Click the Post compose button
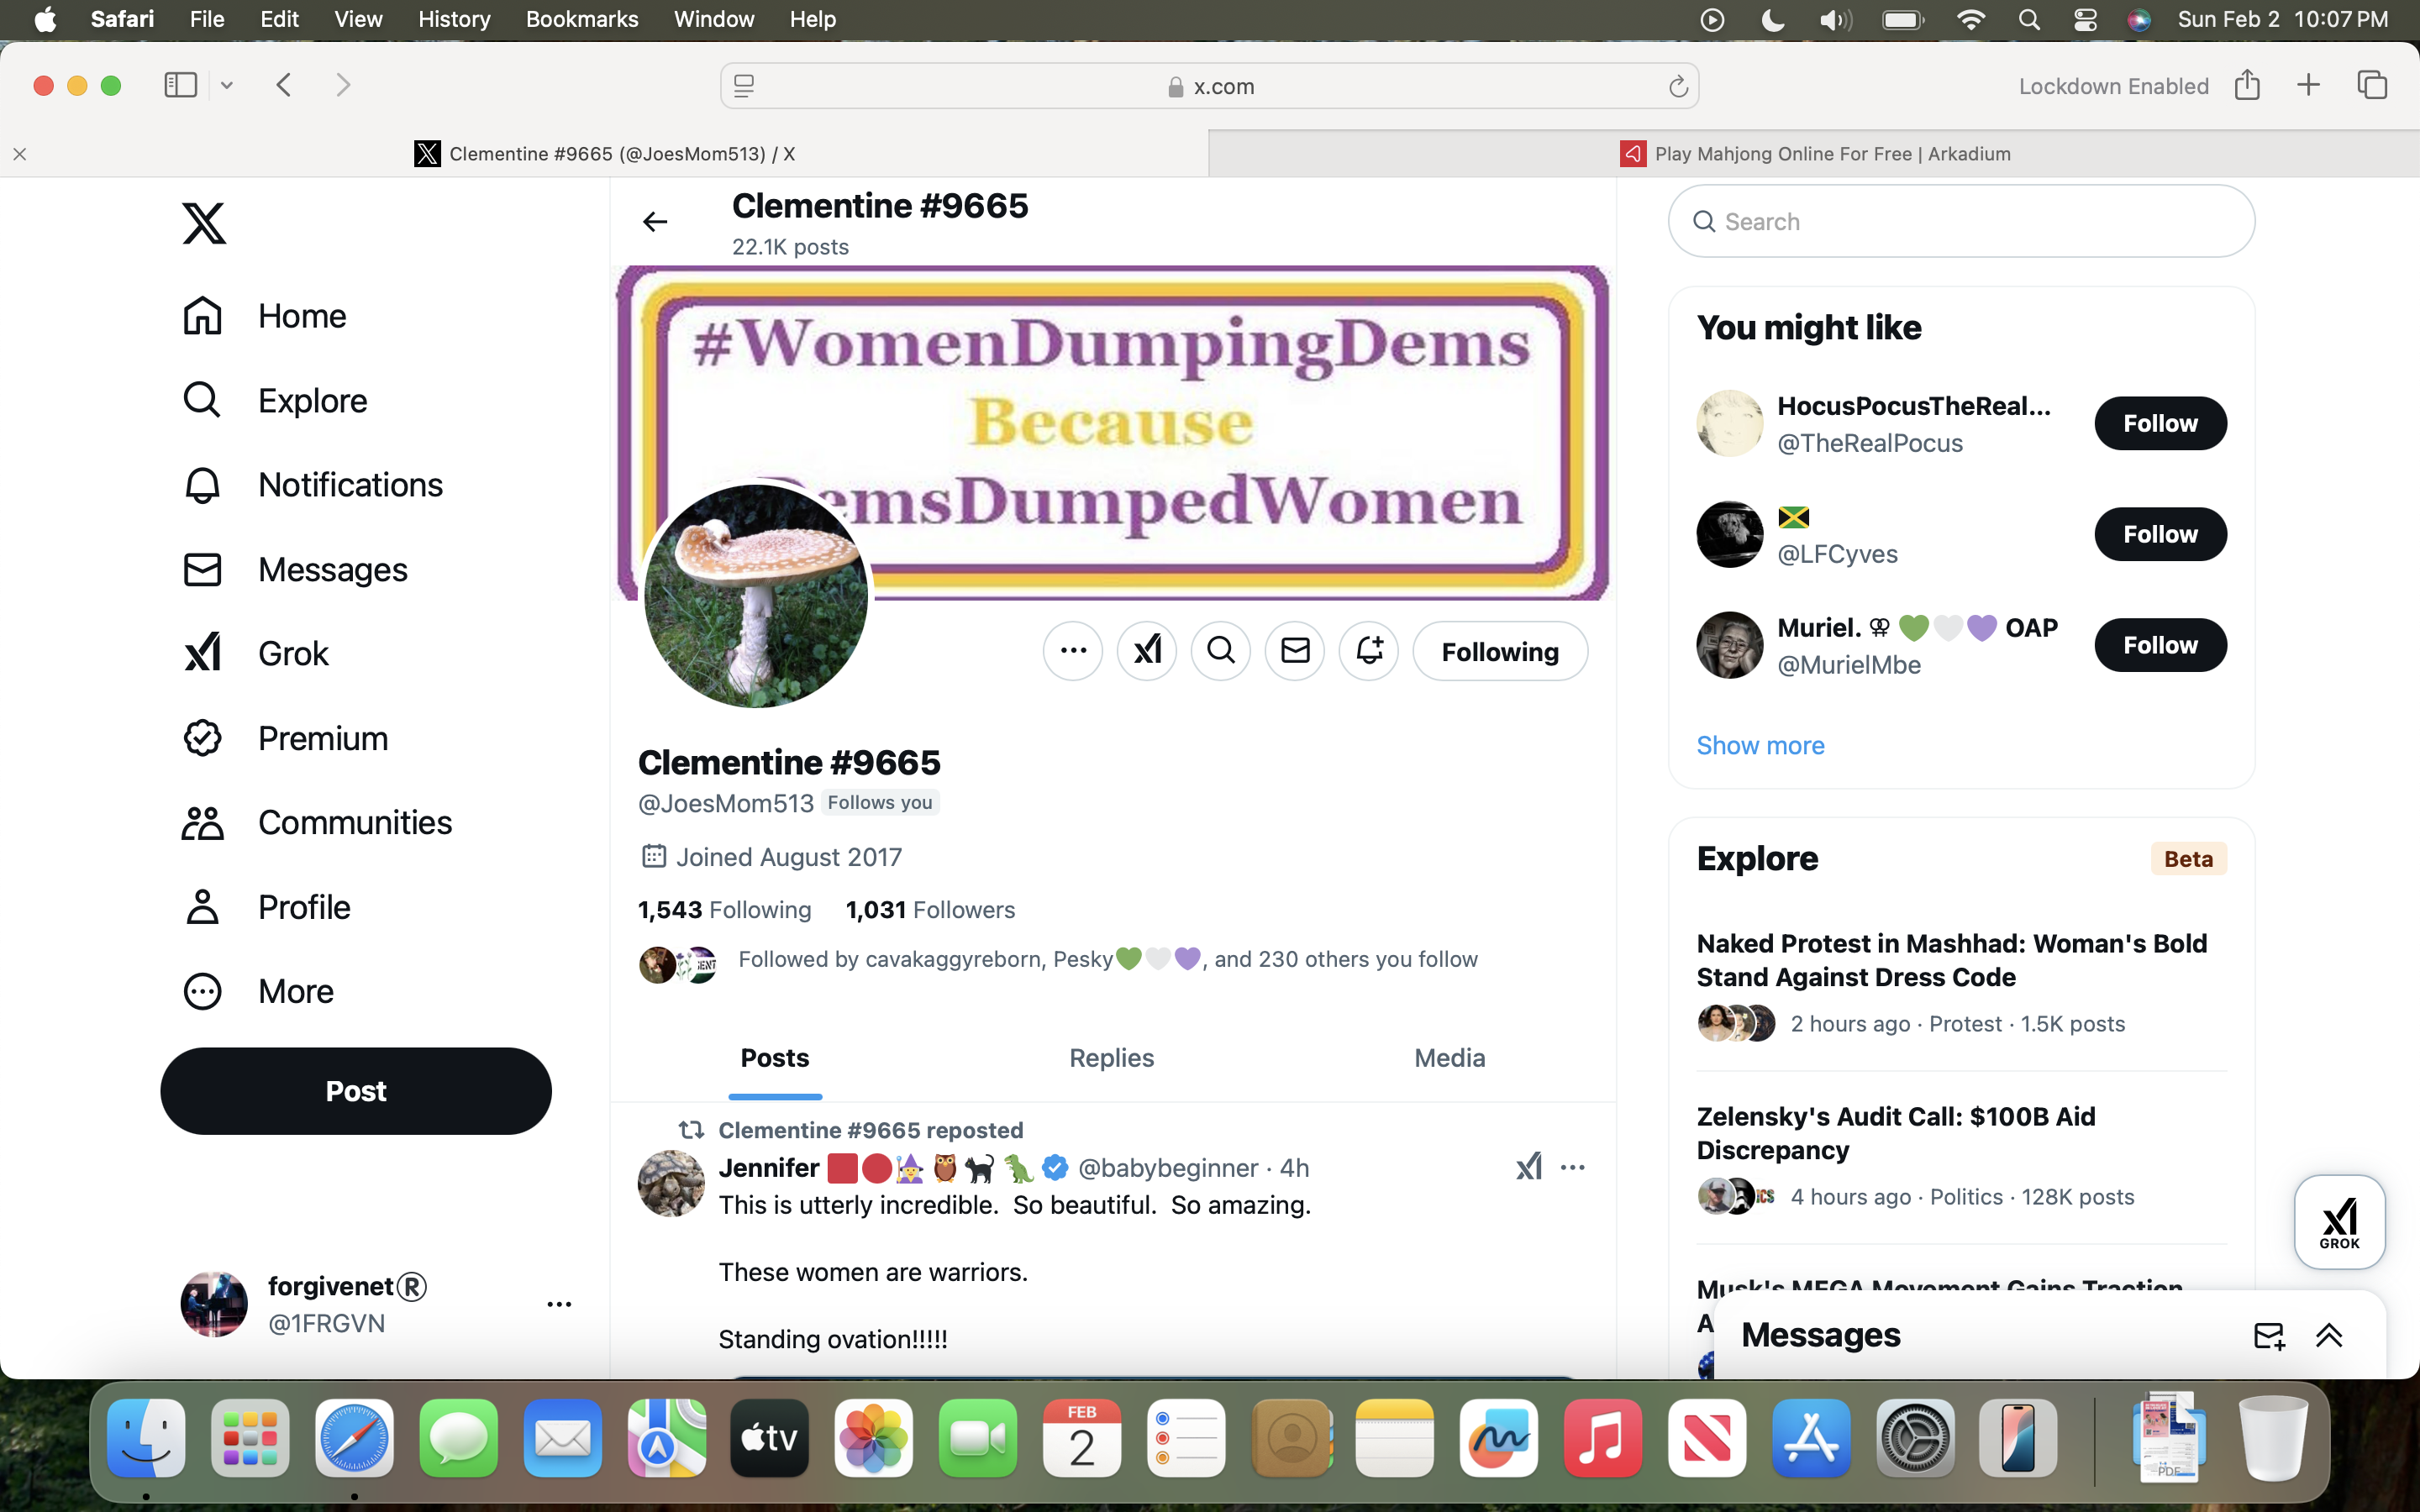 (x=356, y=1091)
